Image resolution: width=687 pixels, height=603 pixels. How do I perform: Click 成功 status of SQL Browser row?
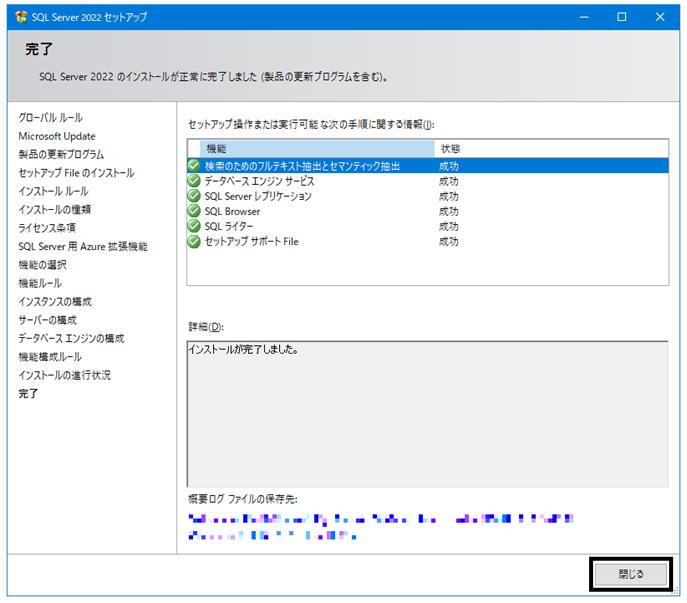pos(449,211)
